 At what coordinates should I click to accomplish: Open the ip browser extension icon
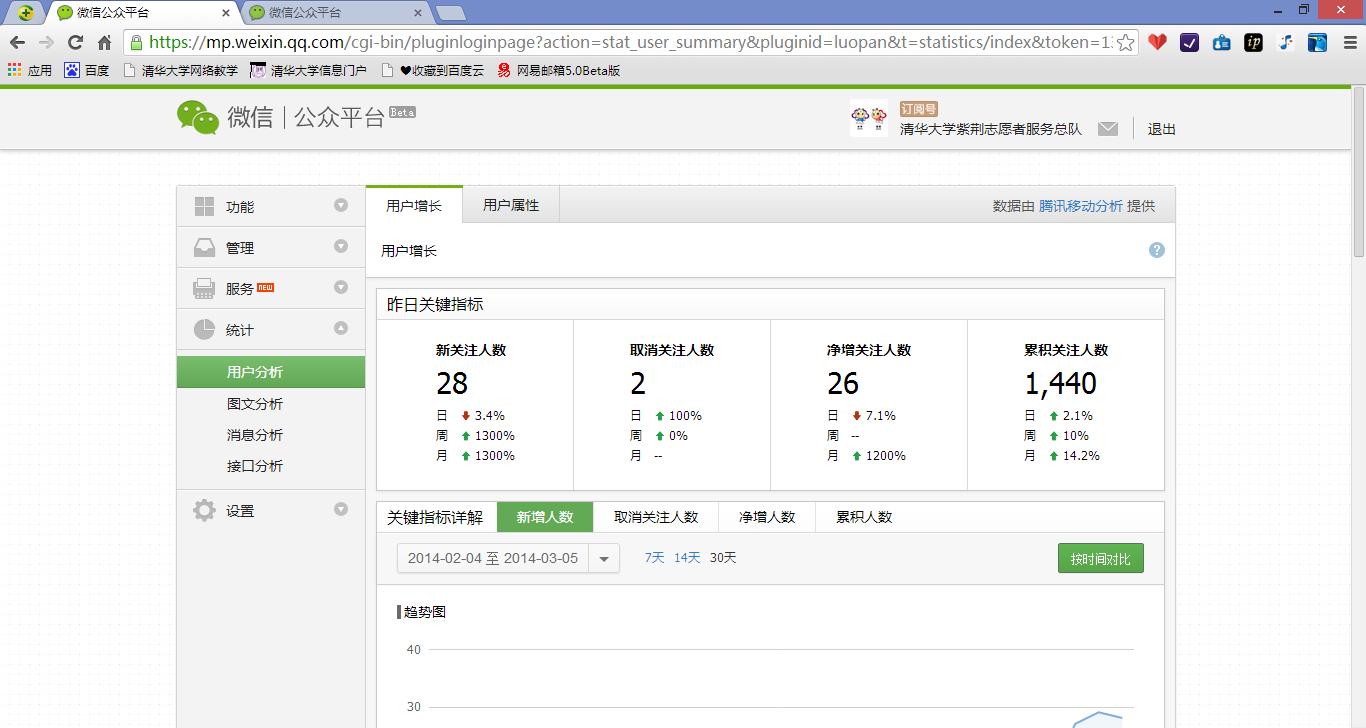(1251, 44)
